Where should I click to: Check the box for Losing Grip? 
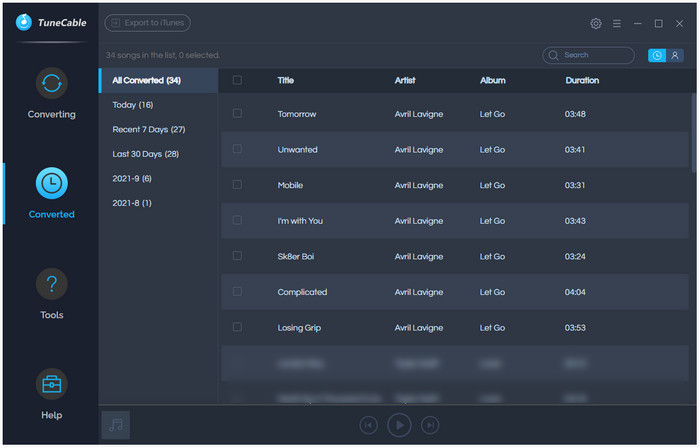click(238, 327)
